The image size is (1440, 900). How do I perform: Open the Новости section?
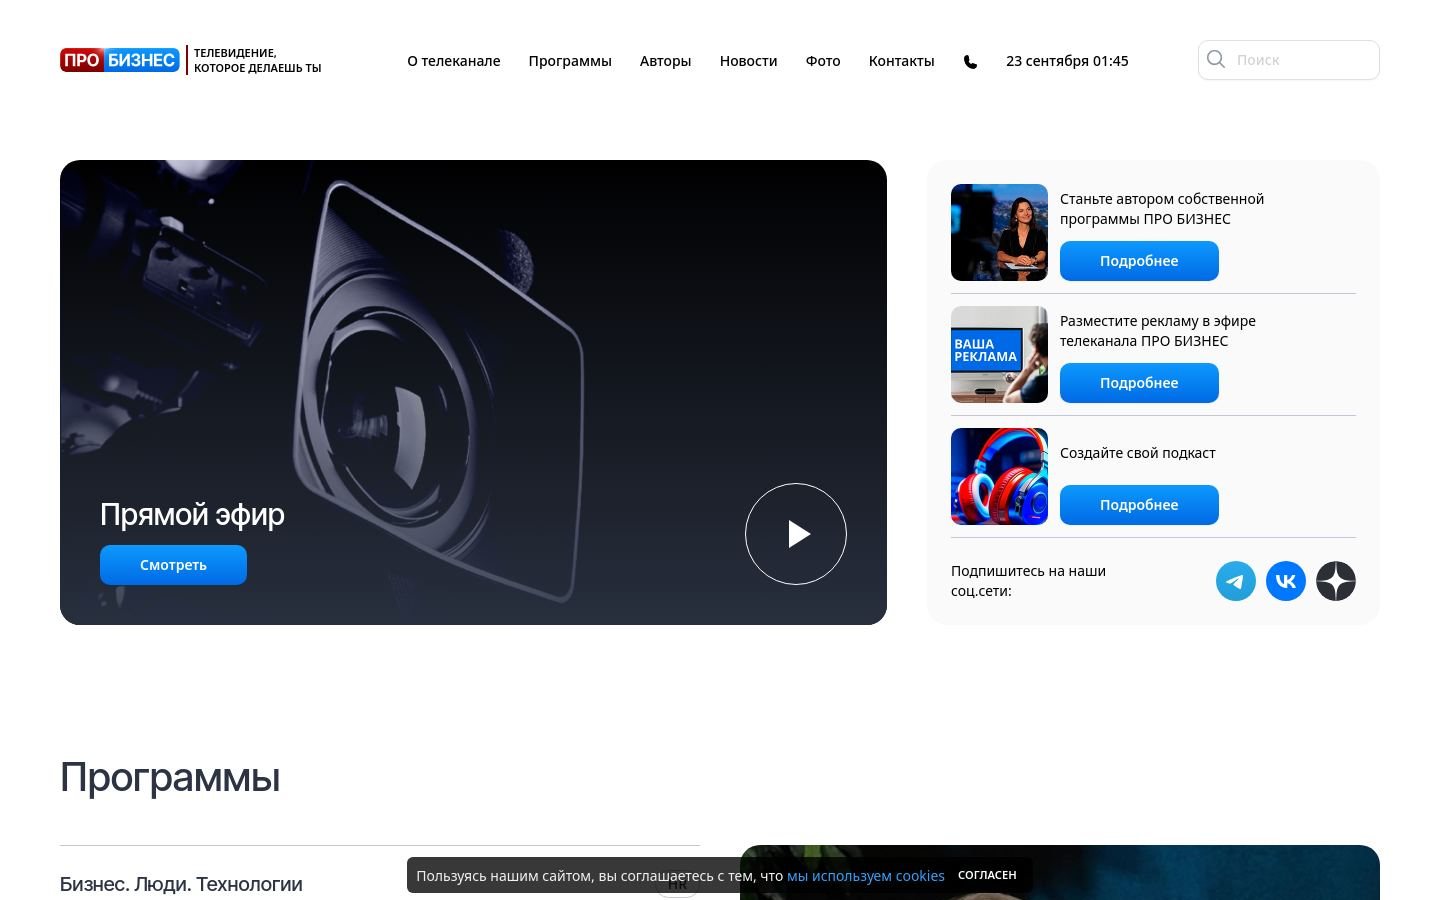point(748,61)
